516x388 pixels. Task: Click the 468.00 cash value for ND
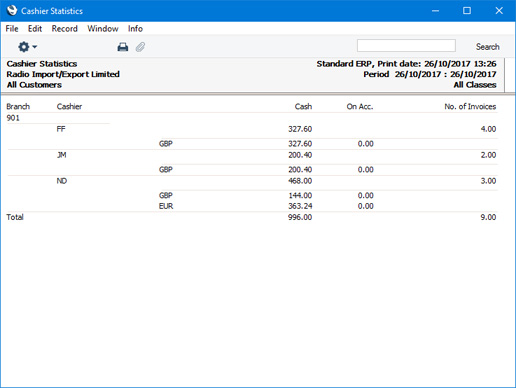tap(300, 181)
